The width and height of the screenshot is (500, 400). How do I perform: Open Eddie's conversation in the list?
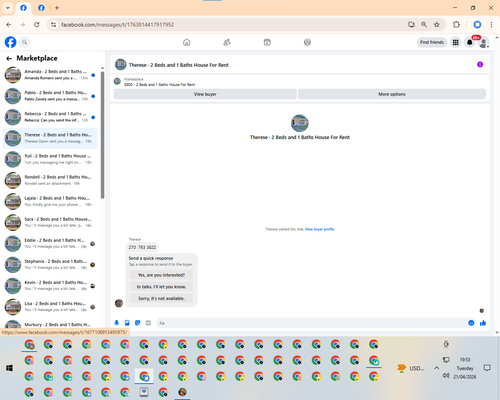point(50,243)
